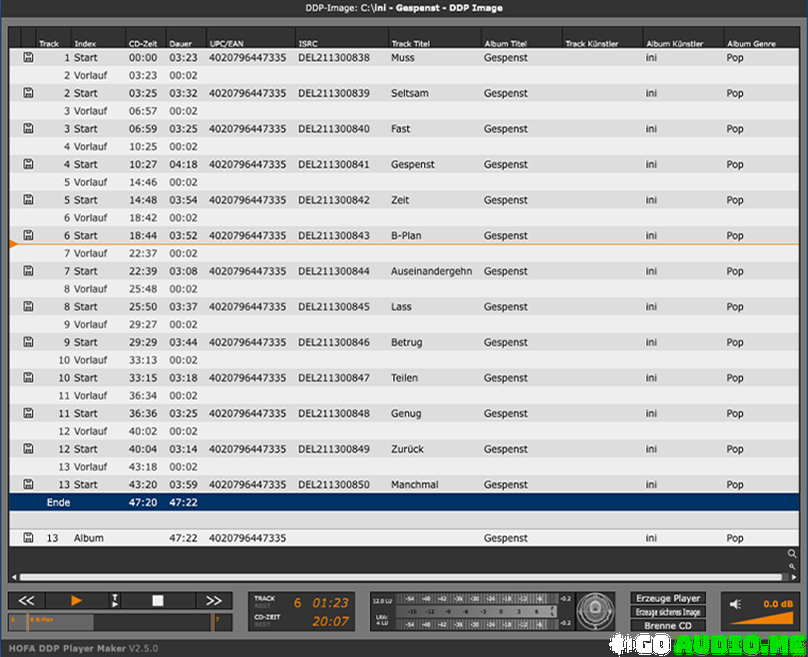Click the play-from-marker cursor button

coord(115,600)
